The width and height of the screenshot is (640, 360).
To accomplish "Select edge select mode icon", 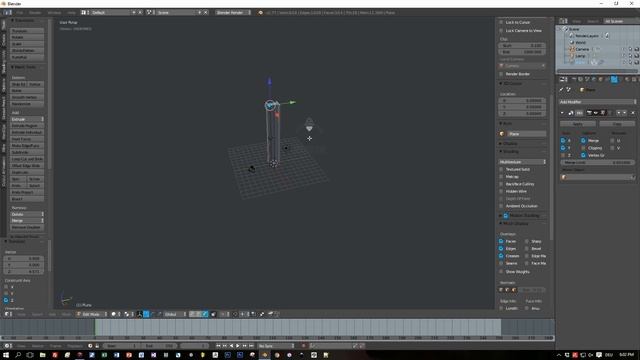I will [x=199, y=314].
